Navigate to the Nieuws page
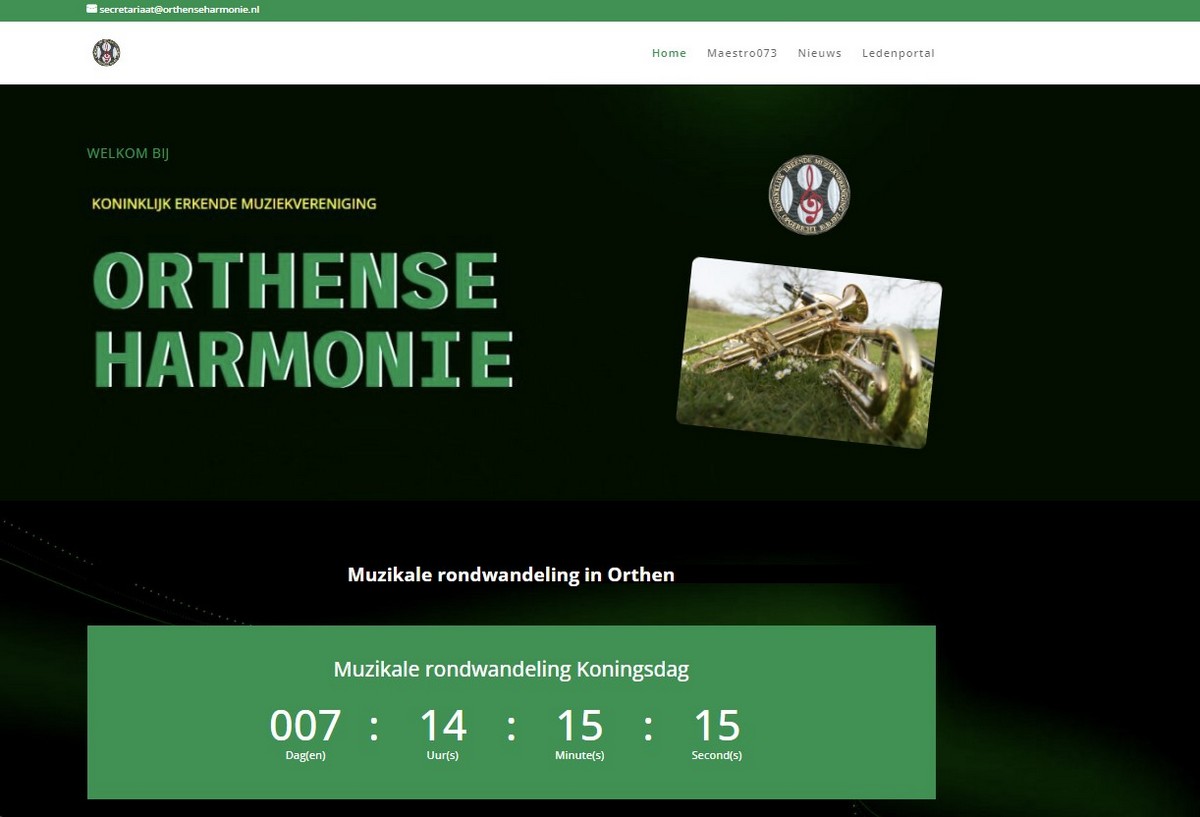This screenshot has height=817, width=1200. [819, 53]
